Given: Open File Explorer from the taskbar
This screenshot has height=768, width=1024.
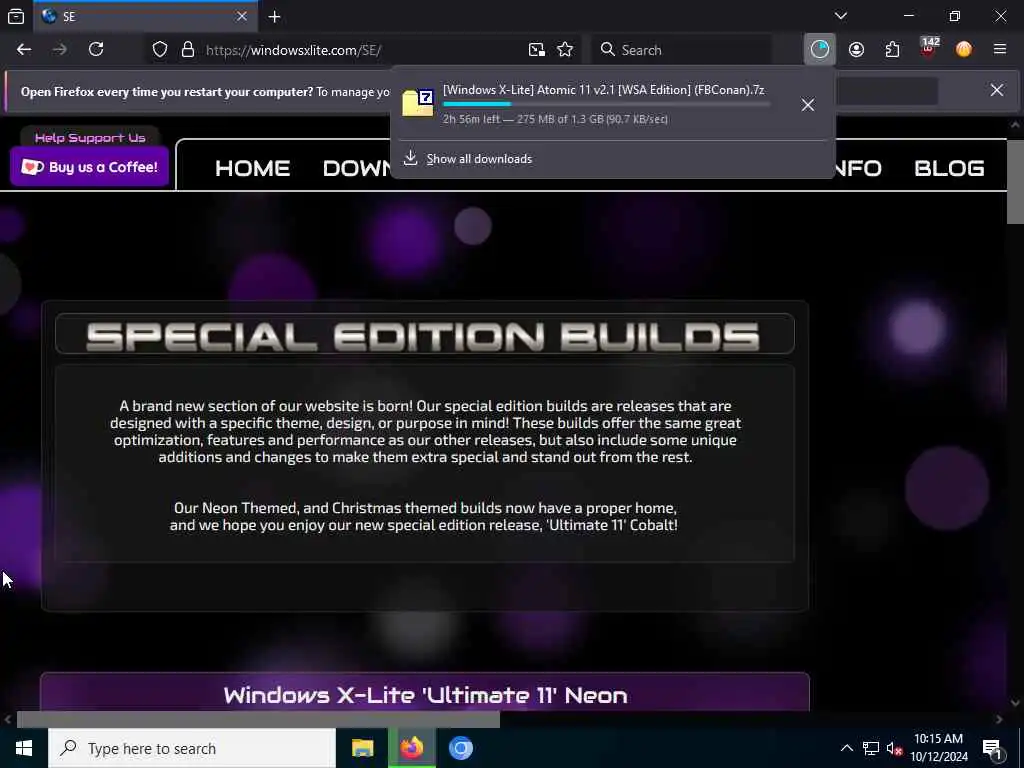Looking at the screenshot, I should 362,748.
